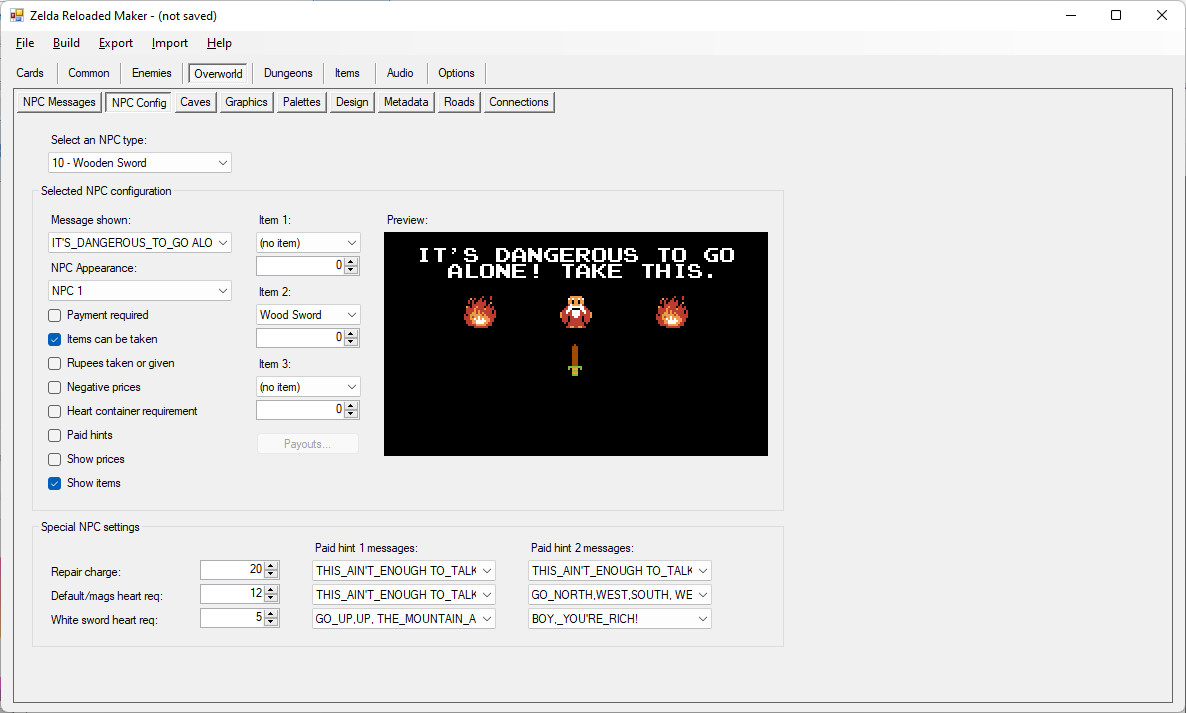Switch to the Items tab

point(347,73)
